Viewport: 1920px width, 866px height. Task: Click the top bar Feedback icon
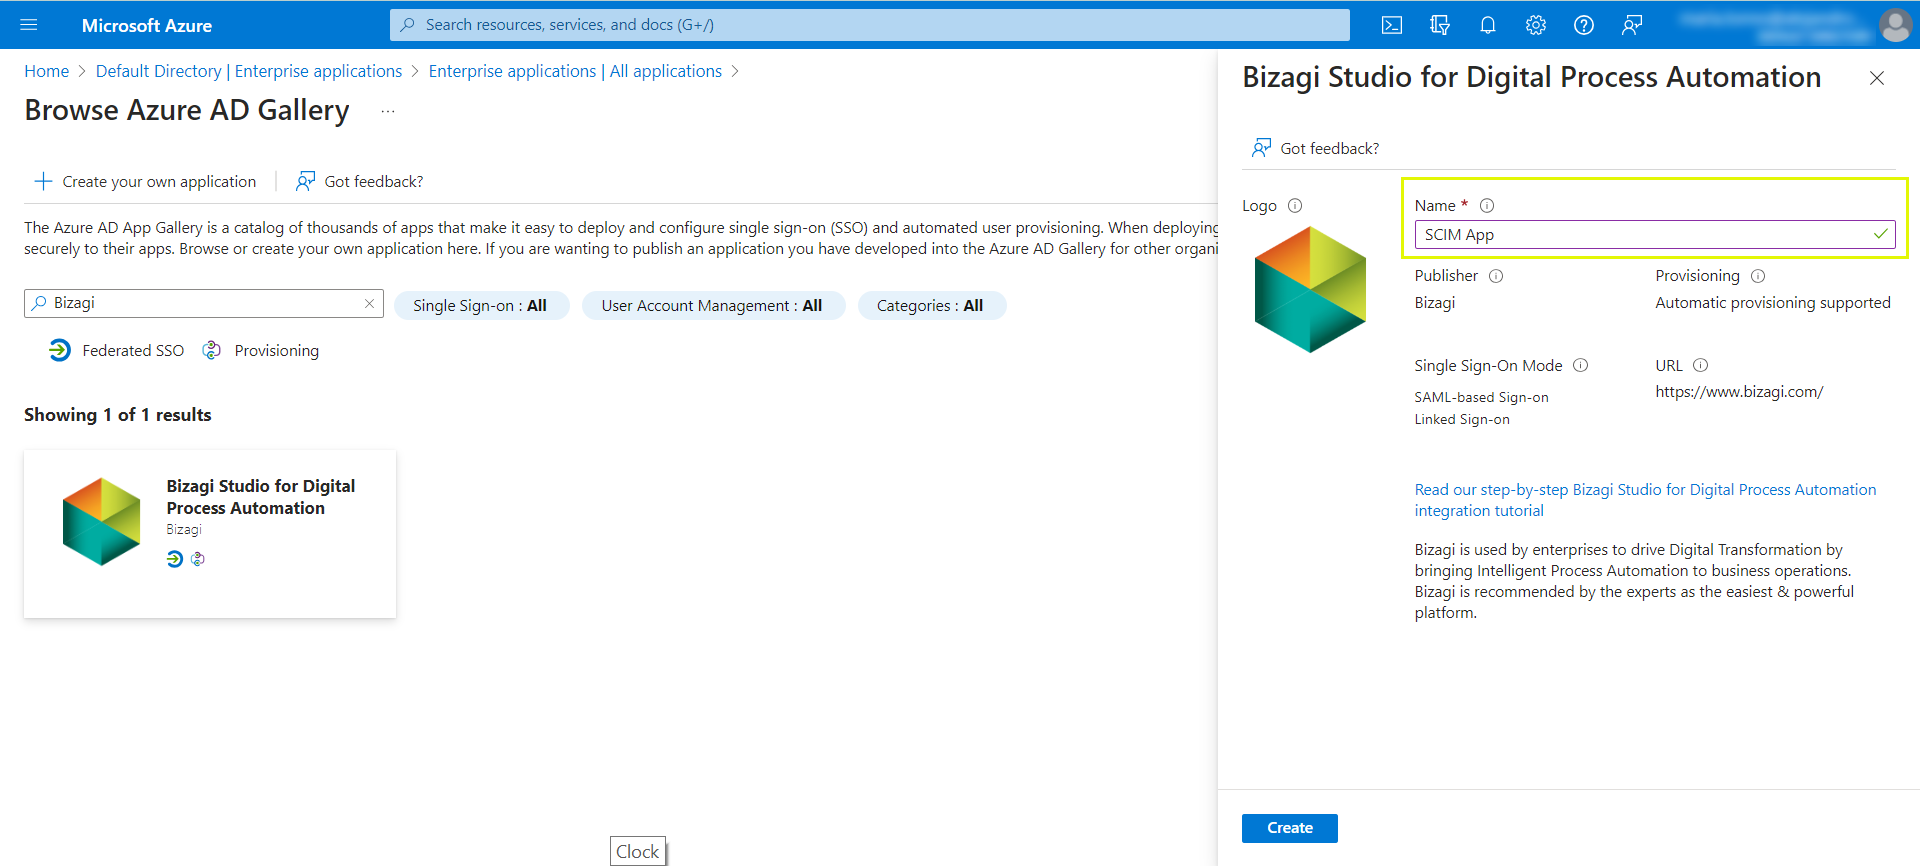1632,25
